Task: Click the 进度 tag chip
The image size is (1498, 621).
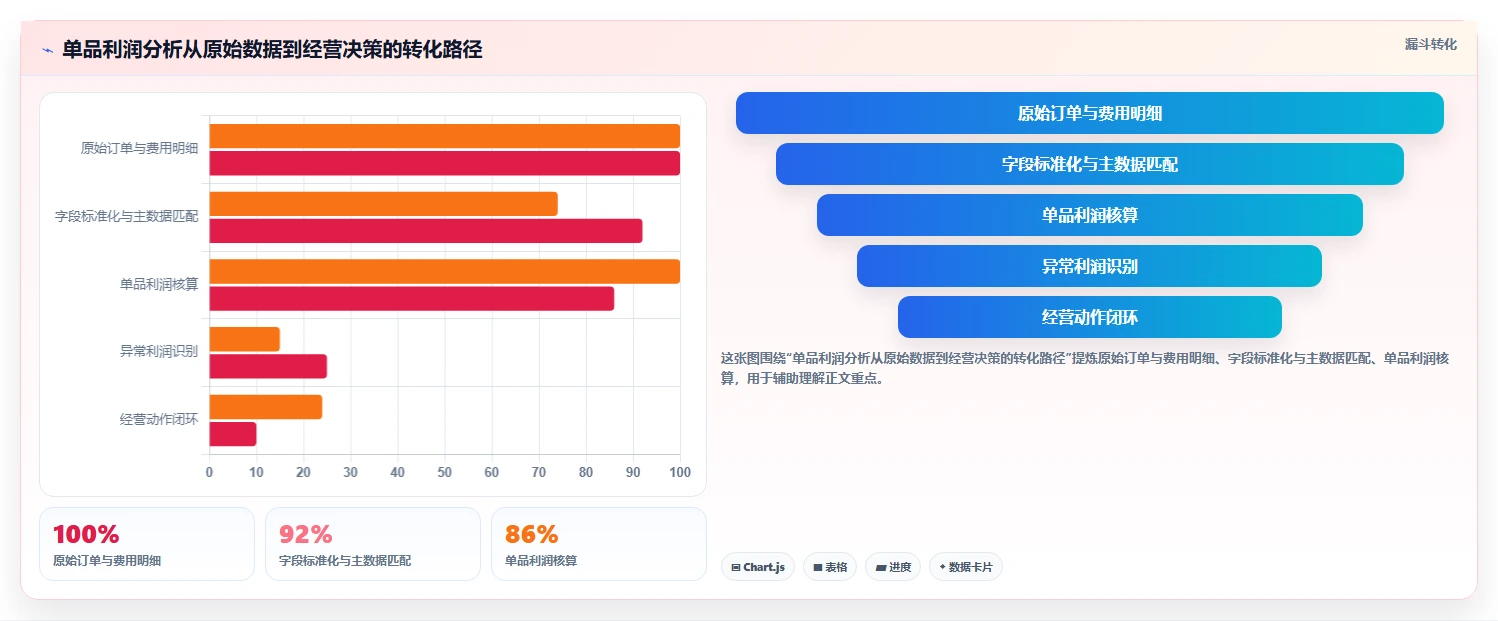Action: [893, 567]
